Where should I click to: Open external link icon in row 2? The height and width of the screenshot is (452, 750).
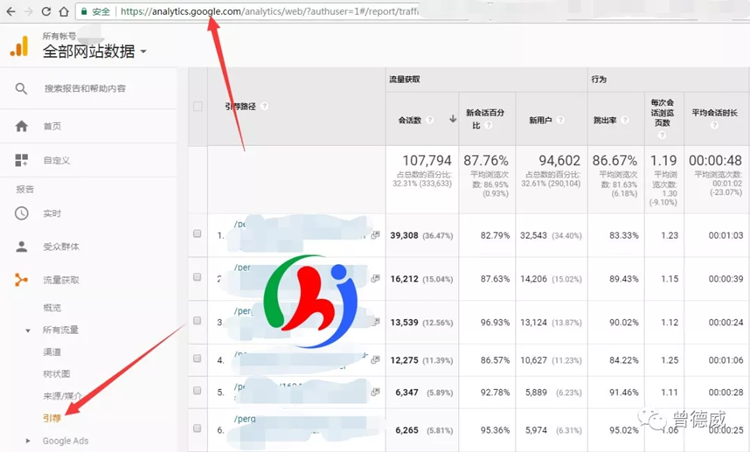tap(375, 278)
